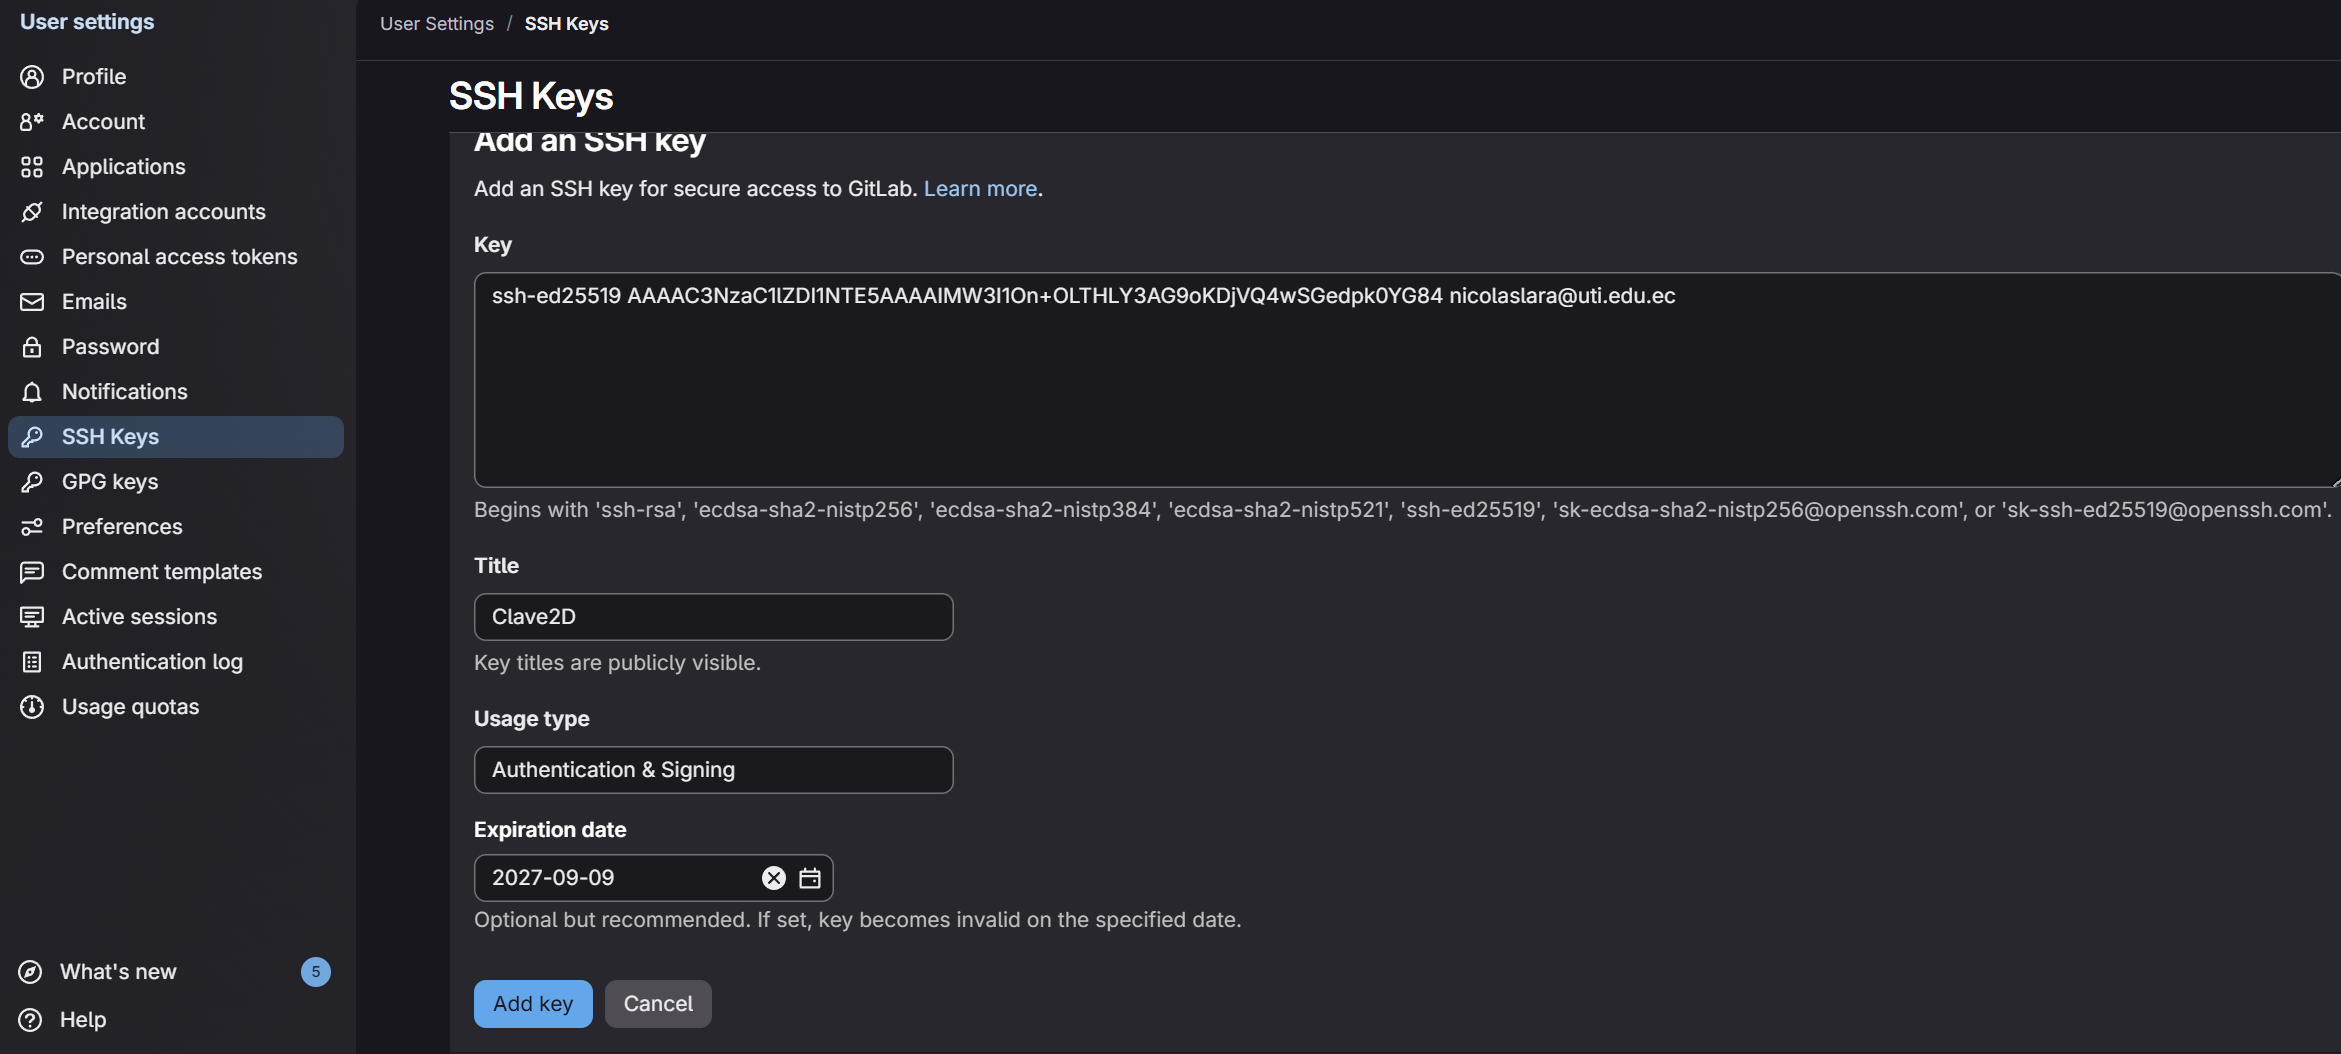Screen dimensions: 2341x1054
Task: Click the Applications grid icon
Action: point(32,167)
